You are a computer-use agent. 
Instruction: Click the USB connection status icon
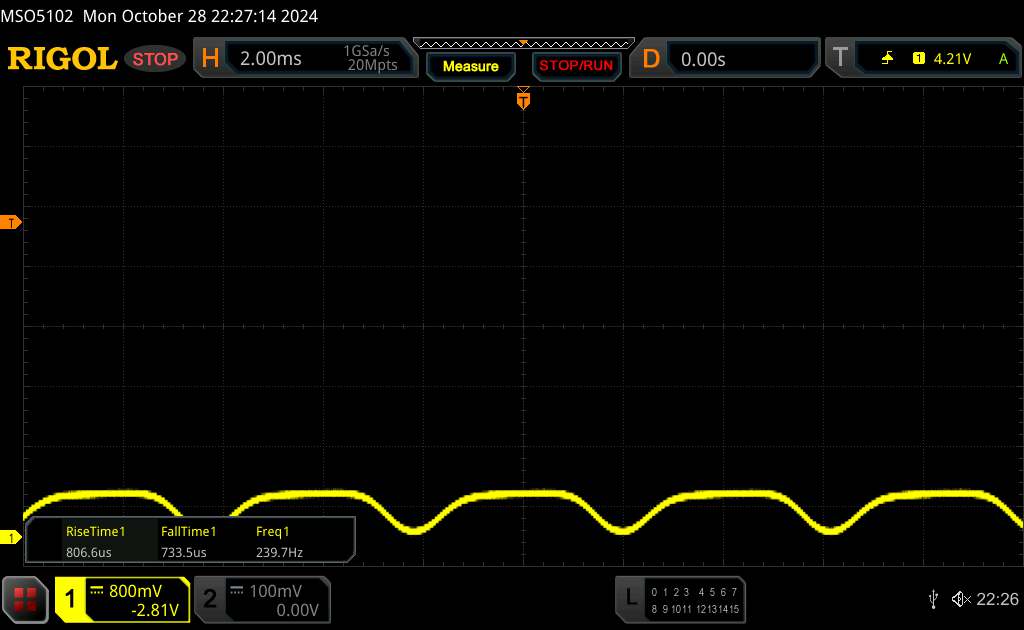(933, 598)
